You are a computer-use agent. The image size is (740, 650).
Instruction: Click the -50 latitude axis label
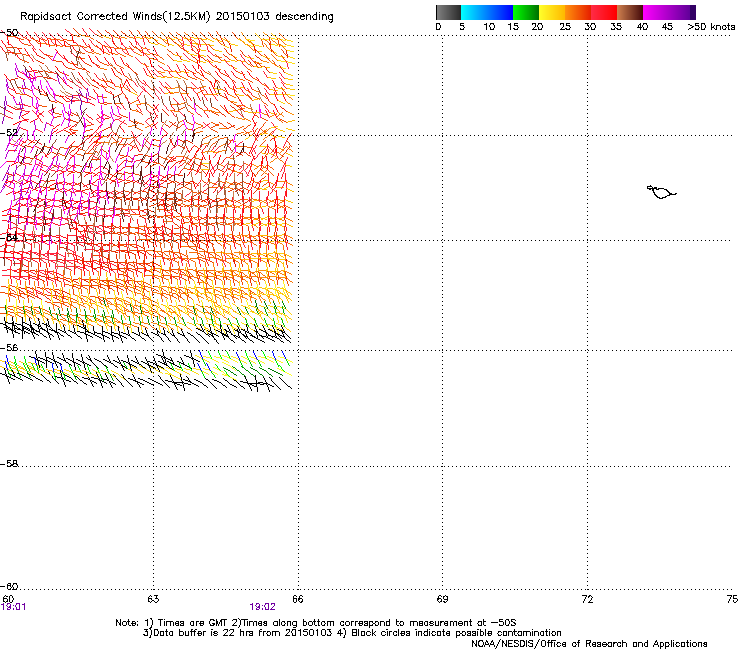click(x=9, y=33)
